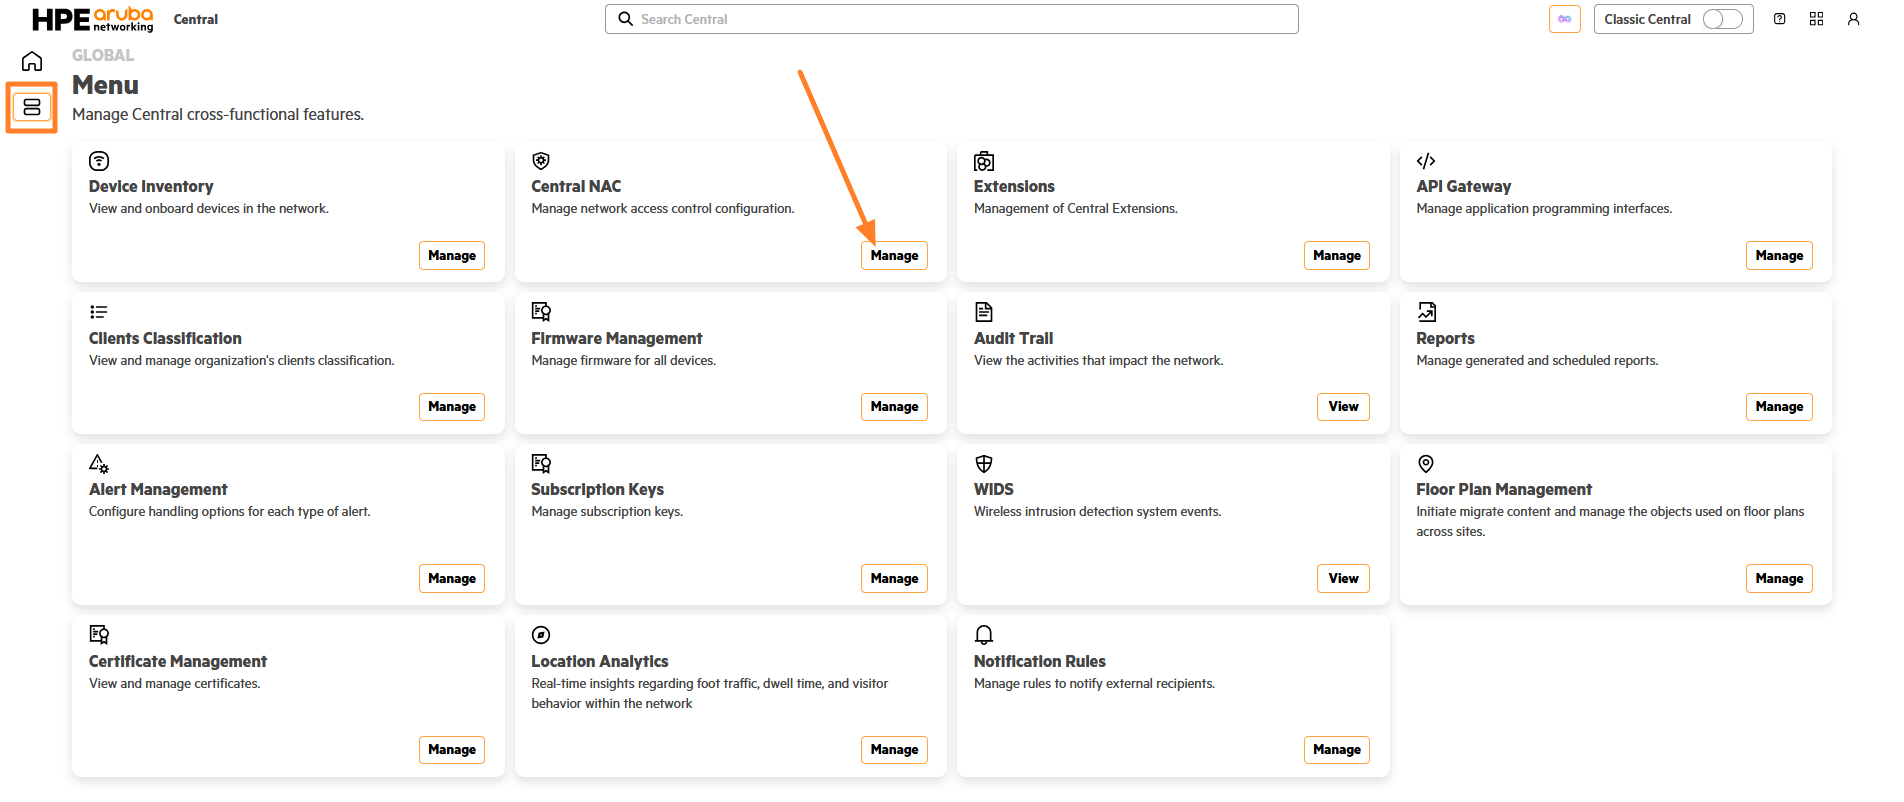Click the Extensions title text
The height and width of the screenshot is (802, 1904).
[1014, 187]
